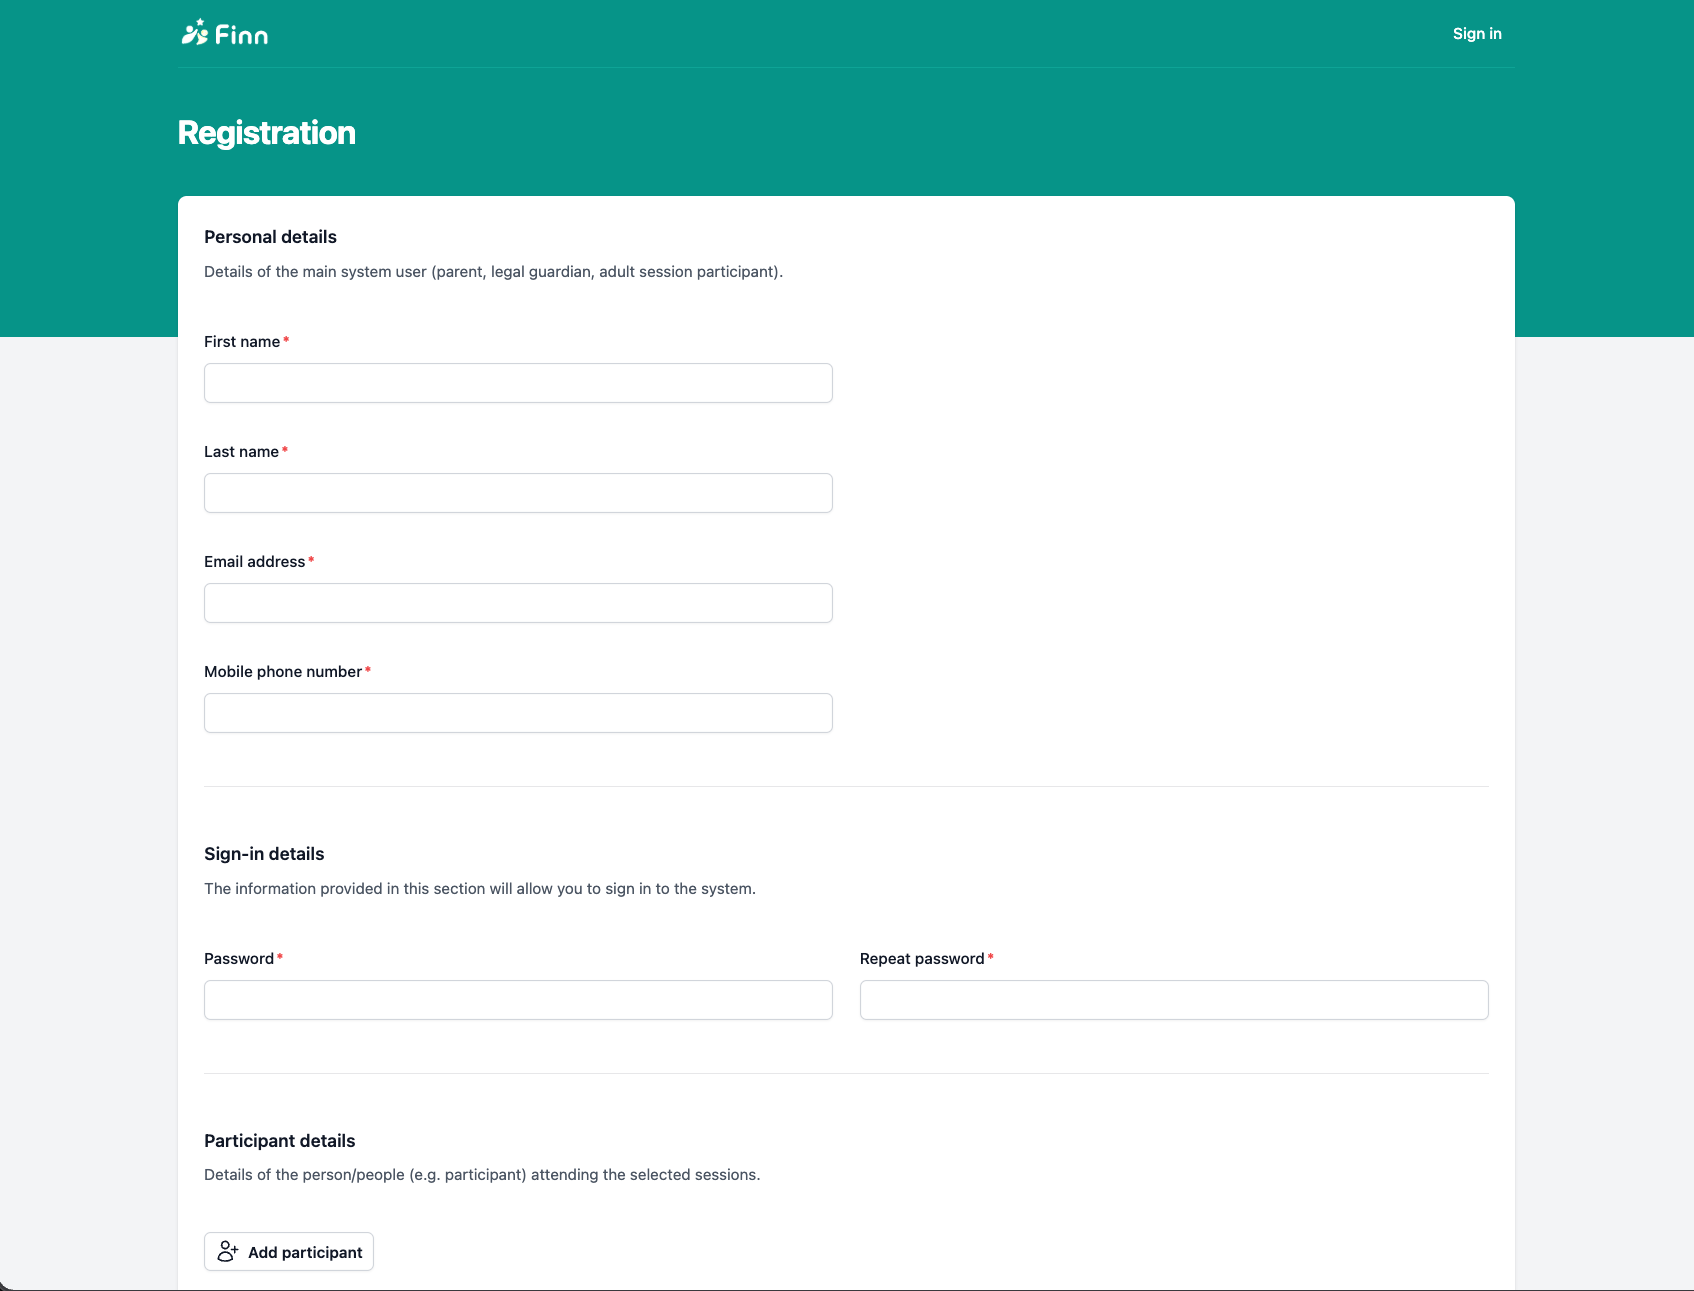Click the Mobile phone number label
1694x1291 pixels.
click(283, 672)
